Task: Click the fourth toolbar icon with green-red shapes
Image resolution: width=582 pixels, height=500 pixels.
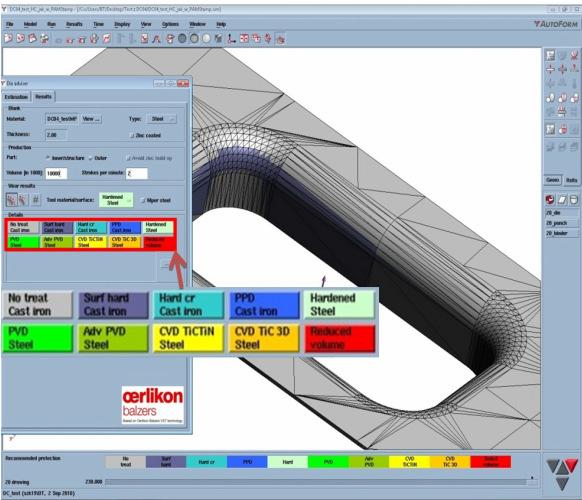Action: coord(45,38)
